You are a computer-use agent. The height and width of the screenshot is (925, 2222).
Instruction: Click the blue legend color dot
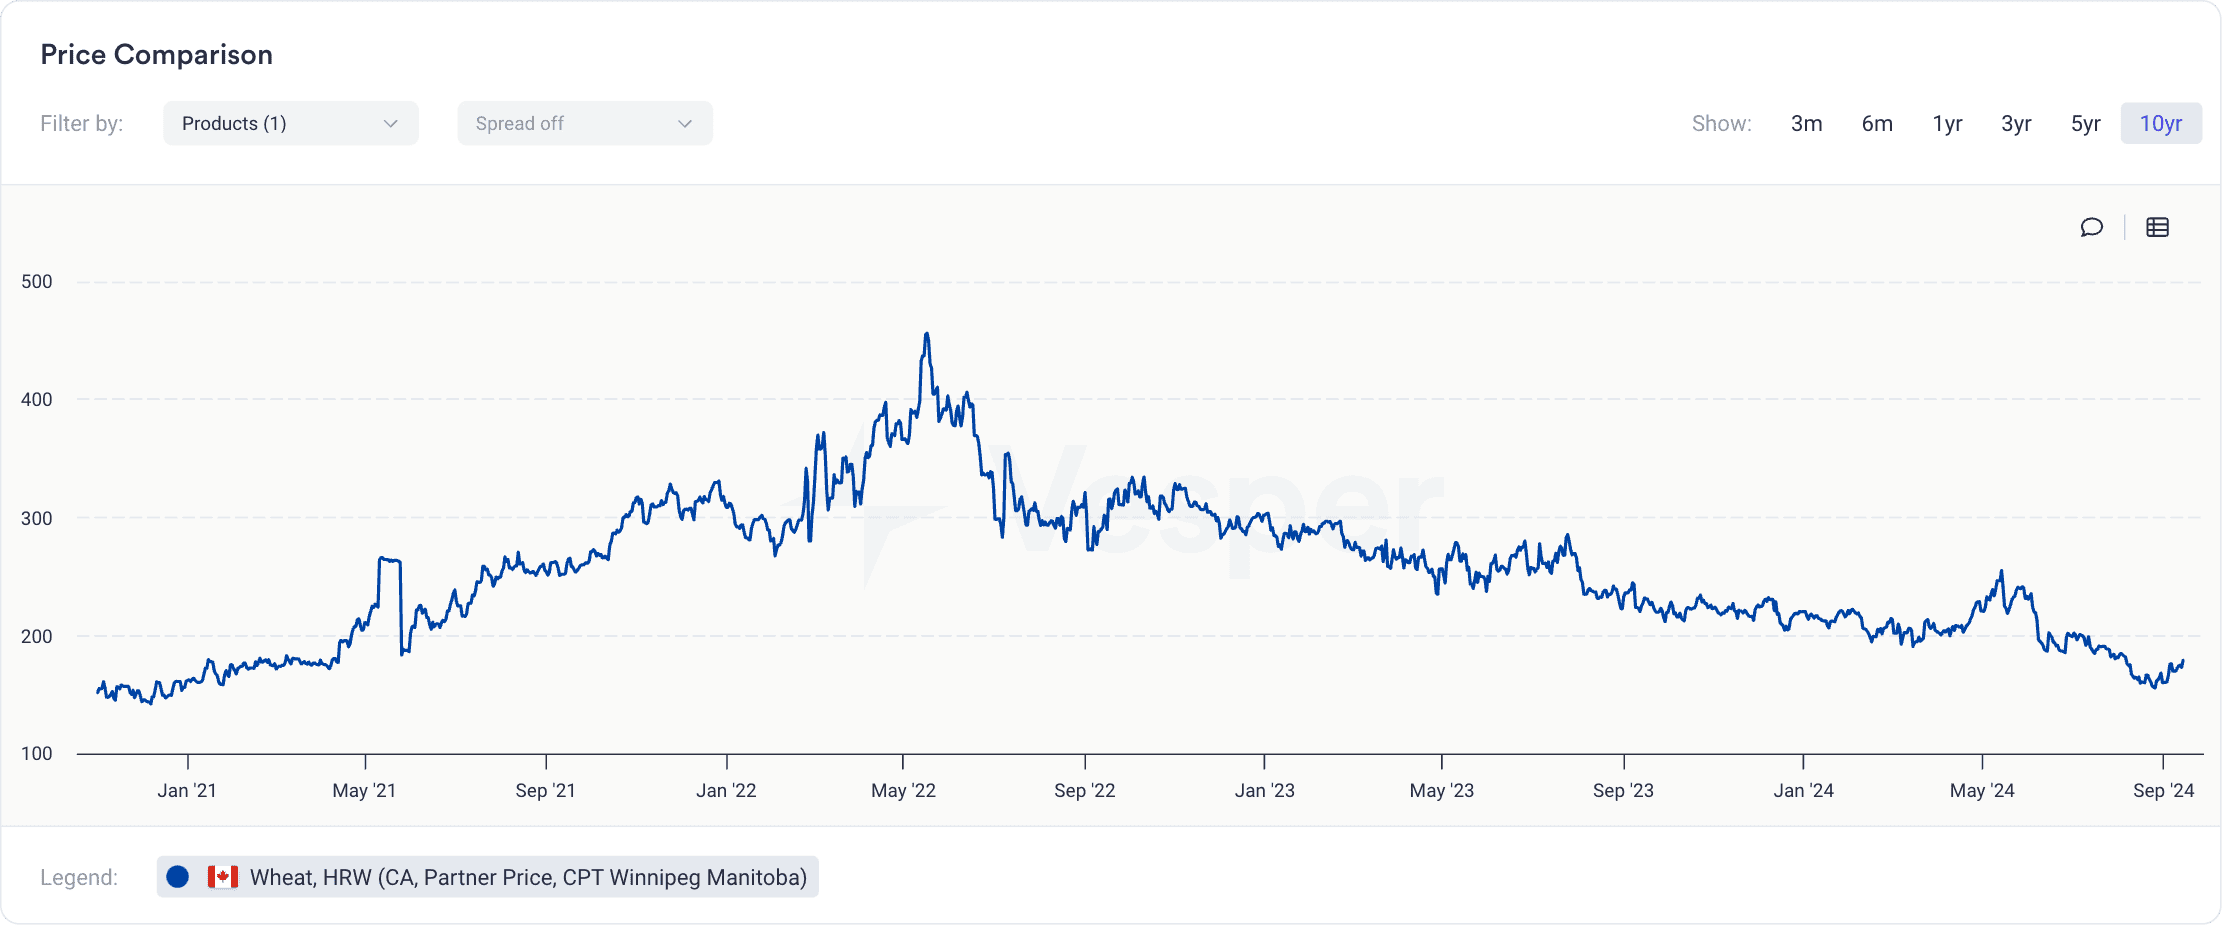[178, 877]
